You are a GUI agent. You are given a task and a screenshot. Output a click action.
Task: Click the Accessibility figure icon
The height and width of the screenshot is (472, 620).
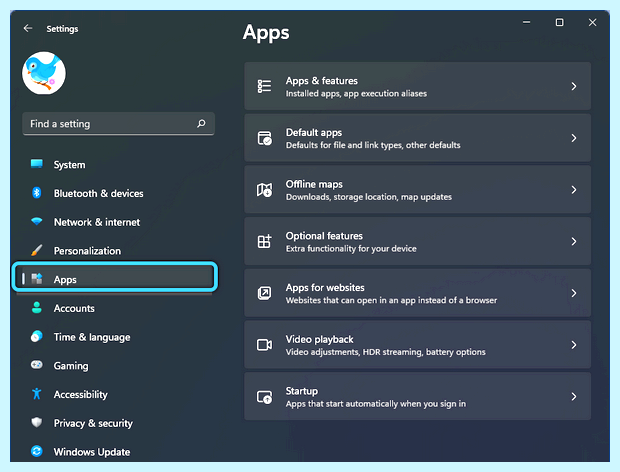click(x=37, y=394)
